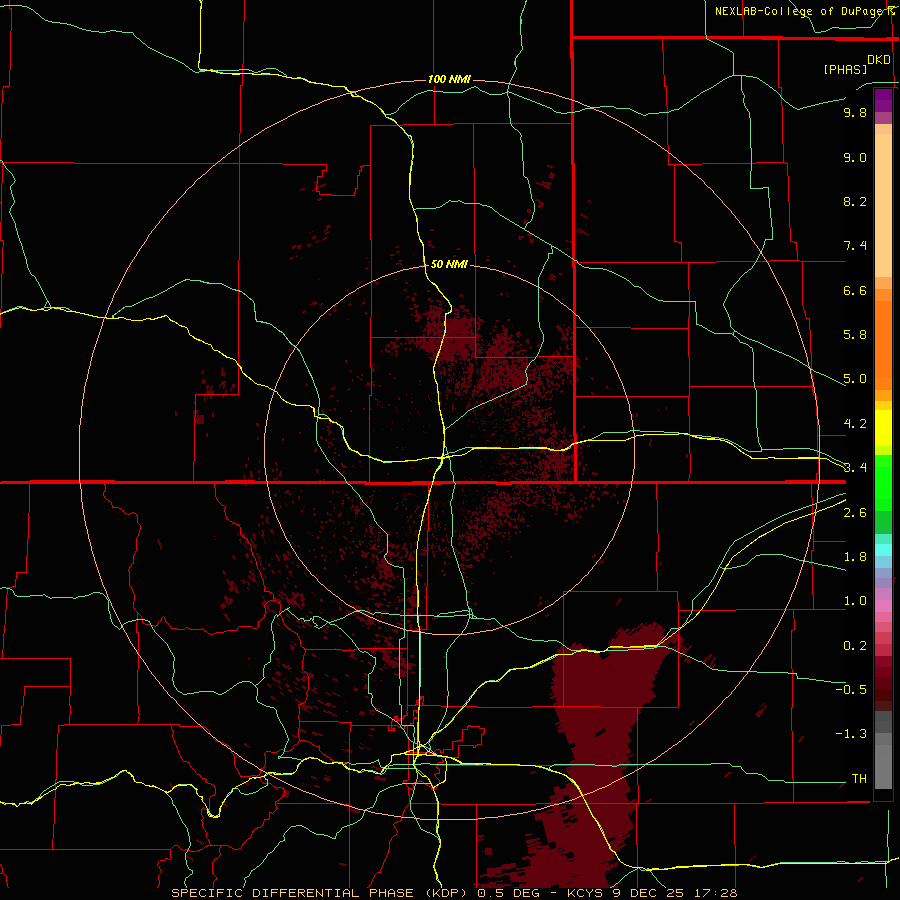Viewport: 900px width, 900px height.
Task: Click the yellow segment of the color bar
Action: click(883, 428)
